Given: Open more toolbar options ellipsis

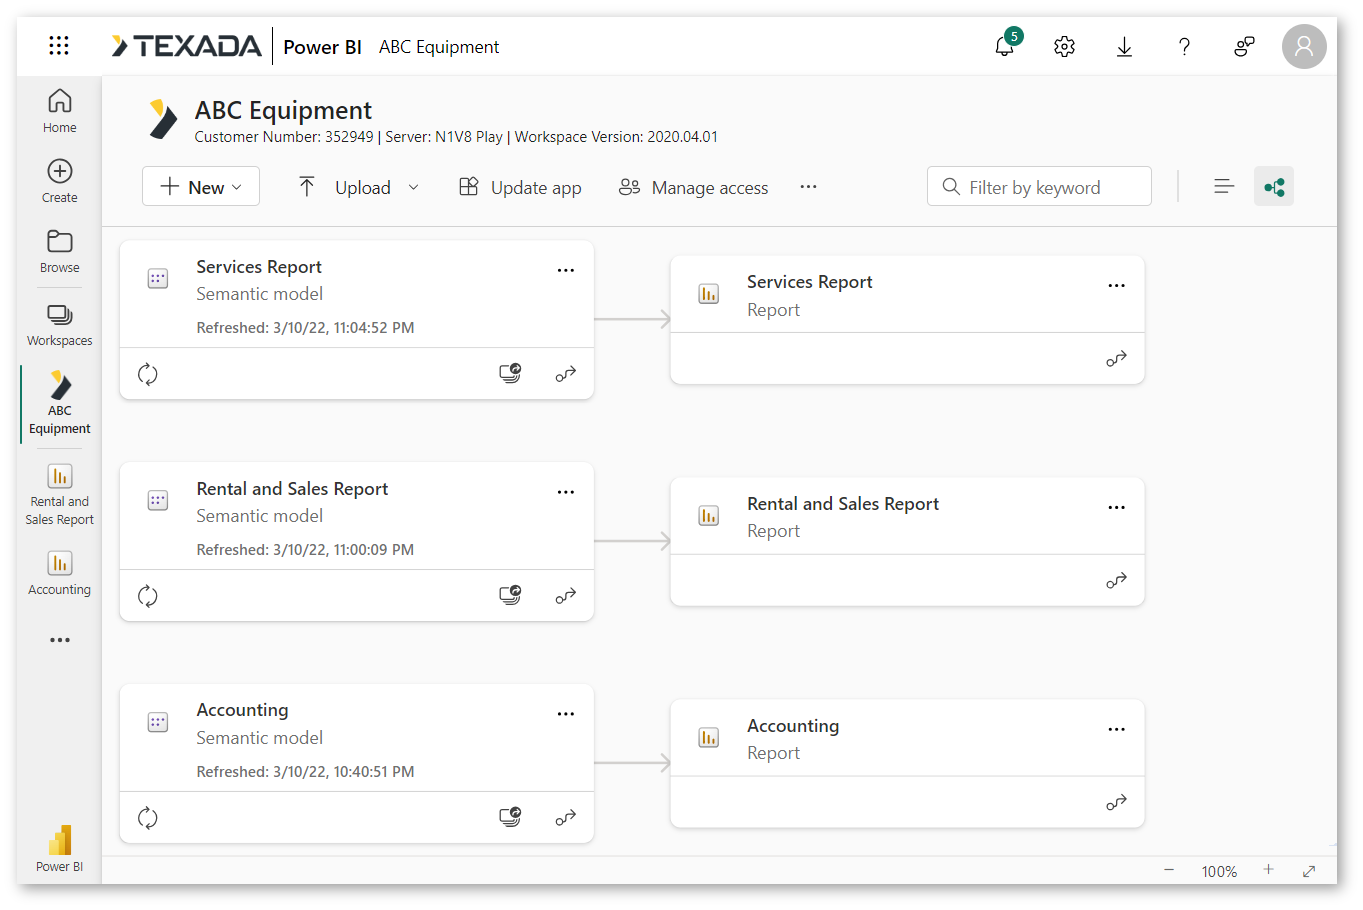Looking at the screenshot, I should coord(808,187).
